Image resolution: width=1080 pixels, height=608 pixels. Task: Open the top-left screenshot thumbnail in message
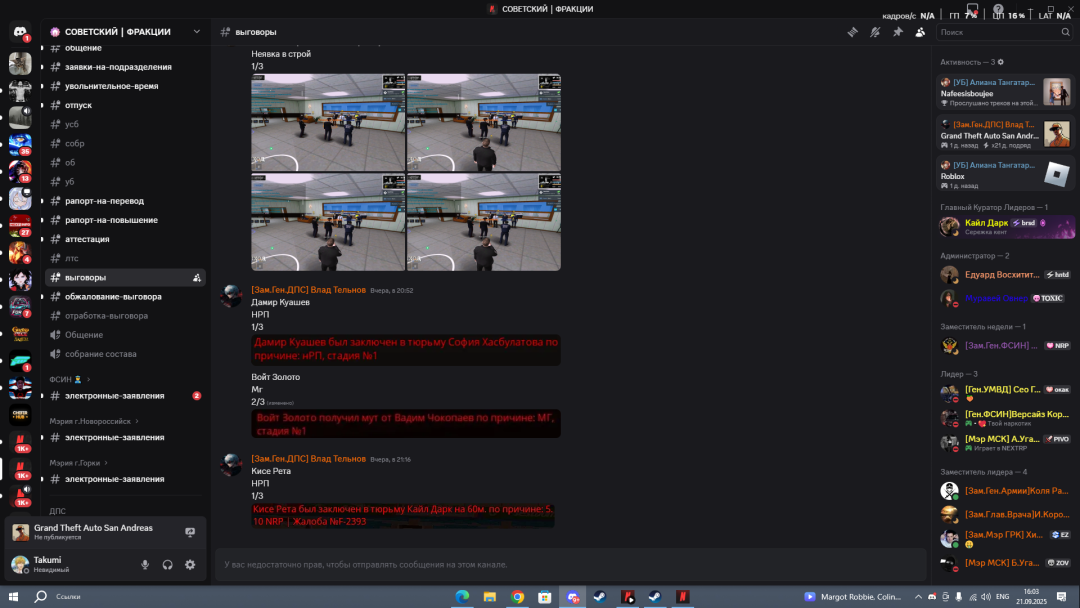point(328,122)
